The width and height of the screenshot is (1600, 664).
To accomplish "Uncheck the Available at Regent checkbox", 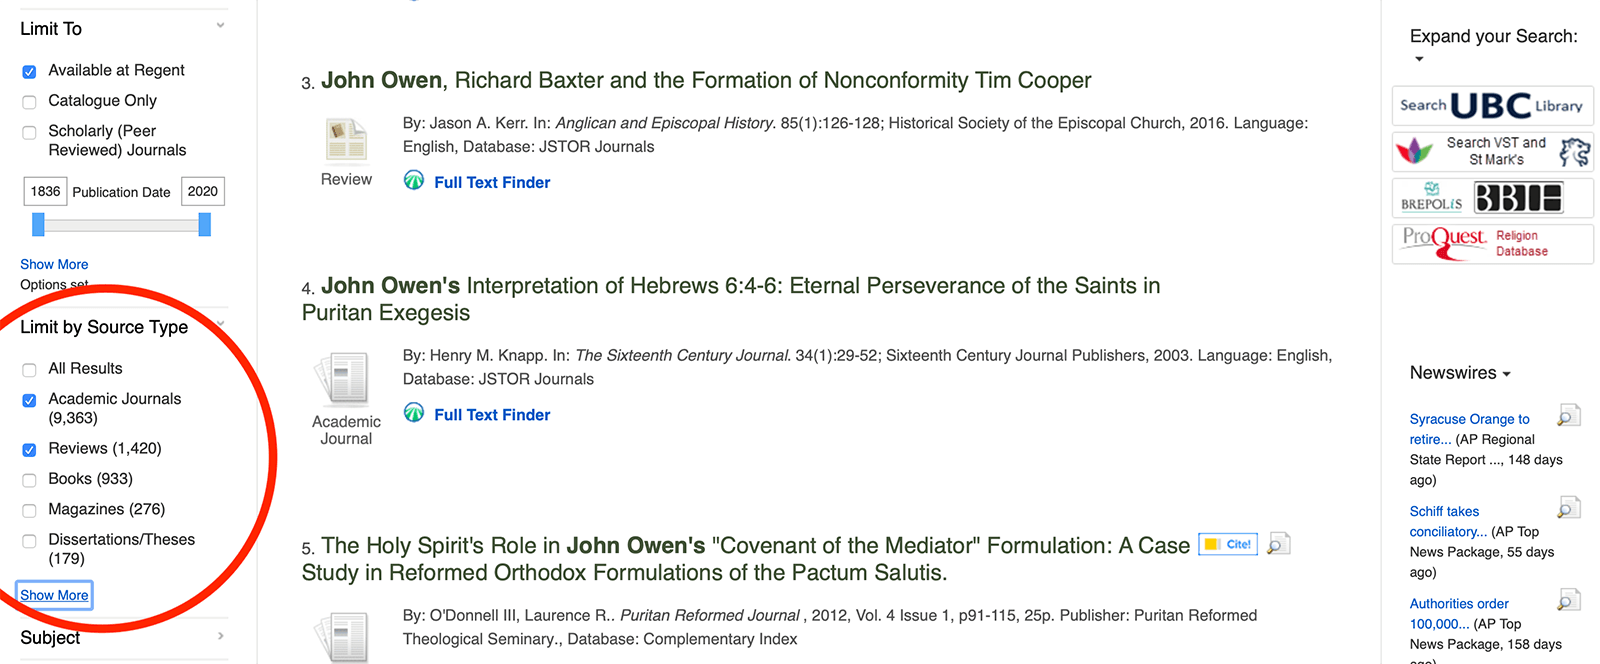I will [x=29, y=71].
